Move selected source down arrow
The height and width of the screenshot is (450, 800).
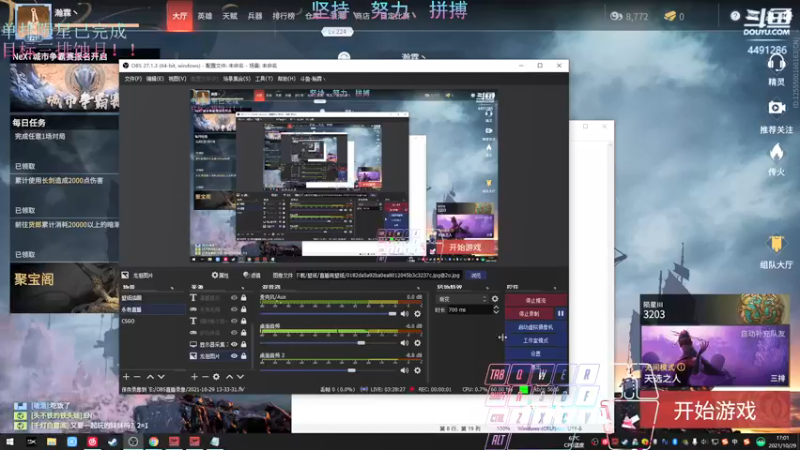(240, 377)
